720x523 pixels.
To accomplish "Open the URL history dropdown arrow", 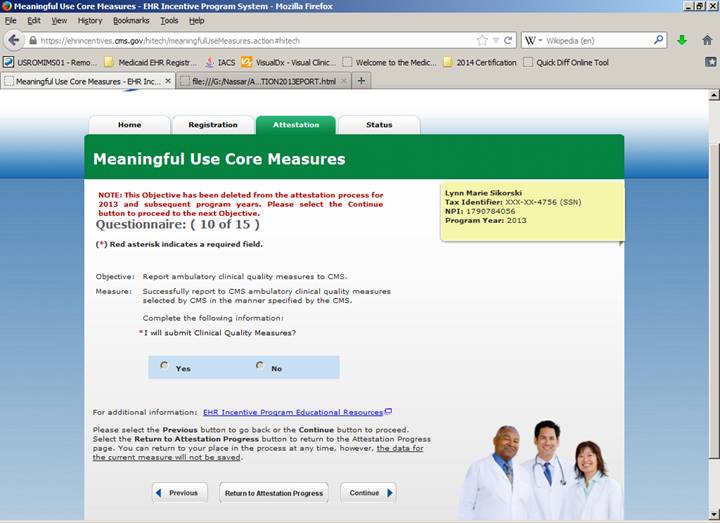I will coord(495,41).
